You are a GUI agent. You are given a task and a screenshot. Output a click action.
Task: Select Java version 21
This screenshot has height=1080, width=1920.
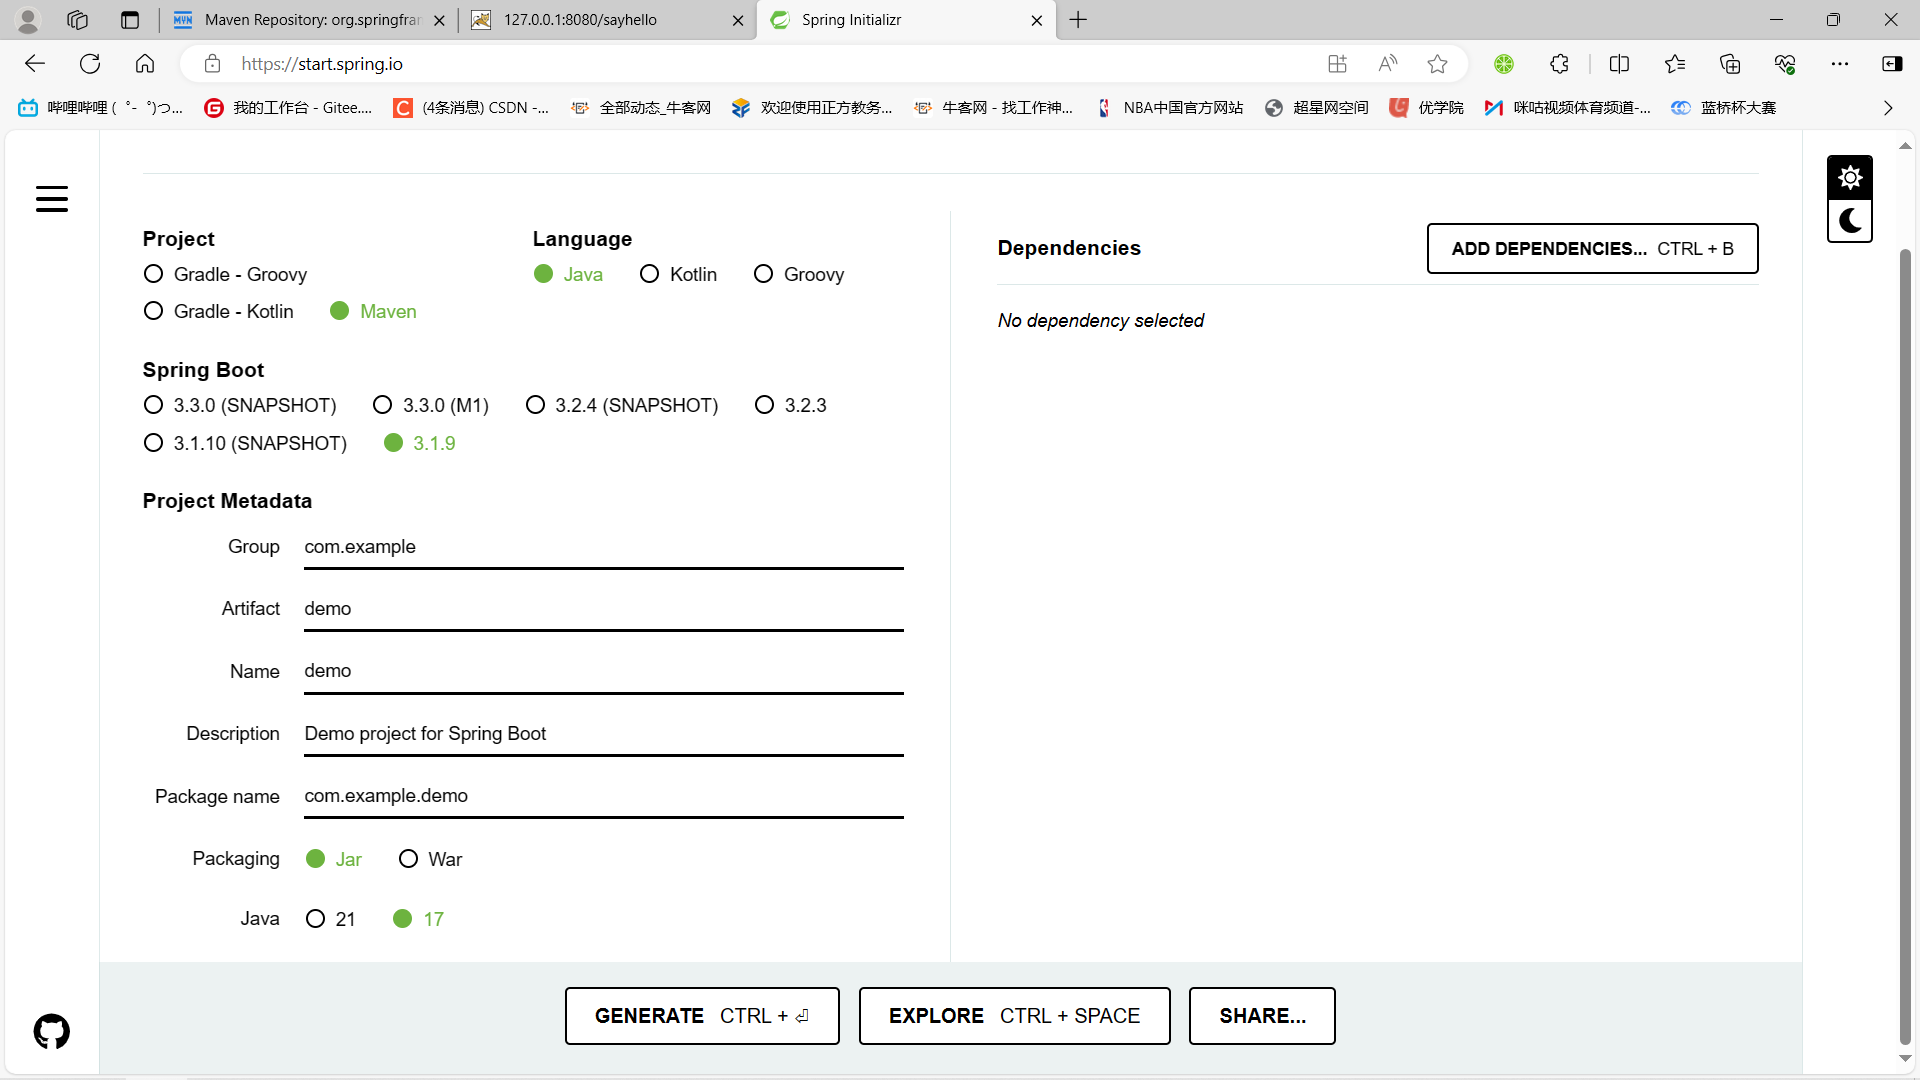pos(331,919)
